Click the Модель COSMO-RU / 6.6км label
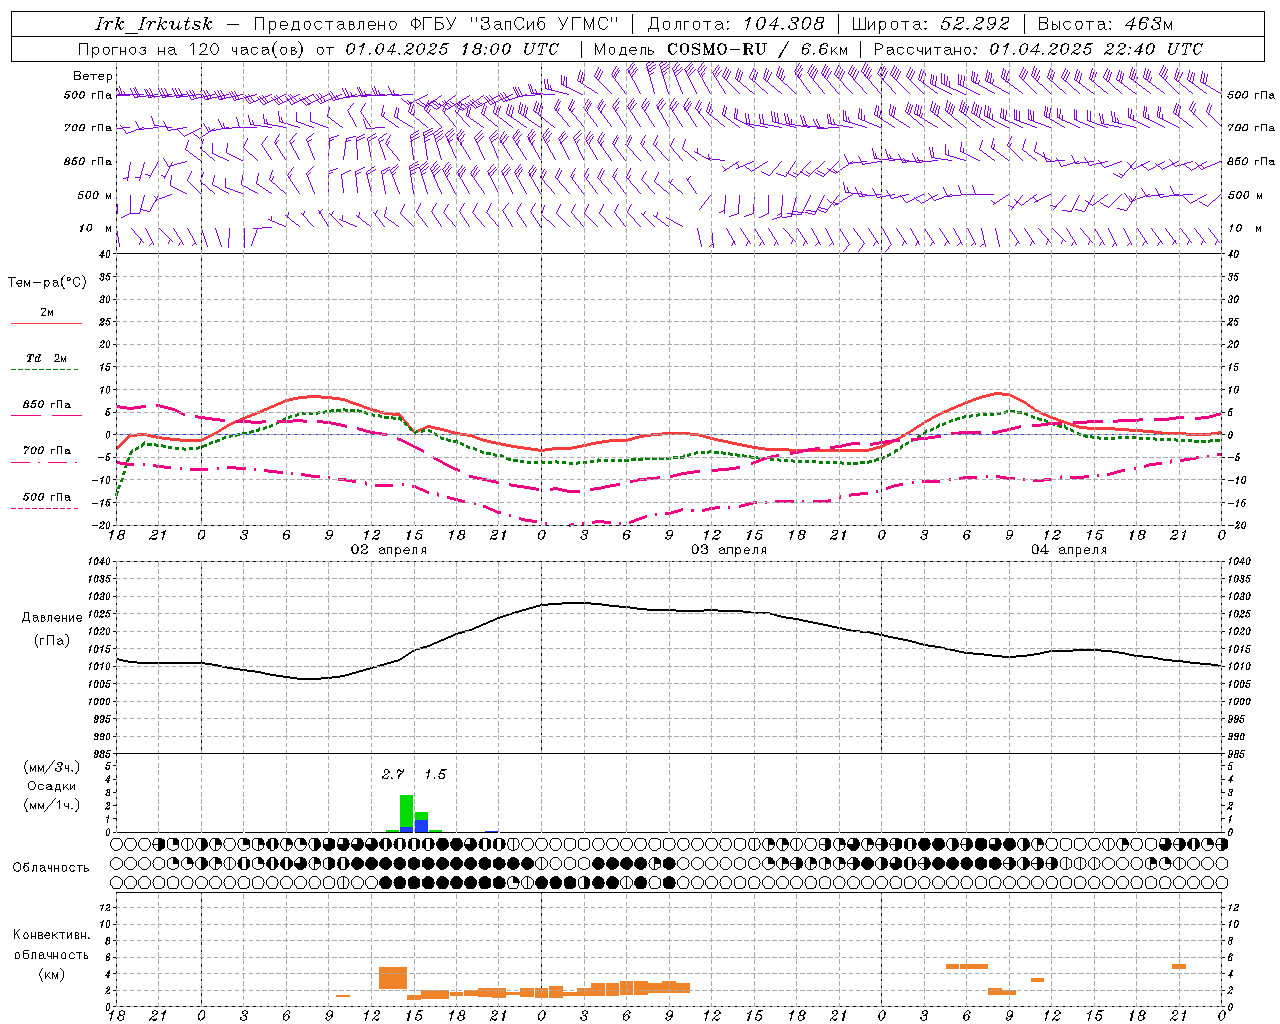This screenshot has height=1024, width=1280. click(x=721, y=49)
